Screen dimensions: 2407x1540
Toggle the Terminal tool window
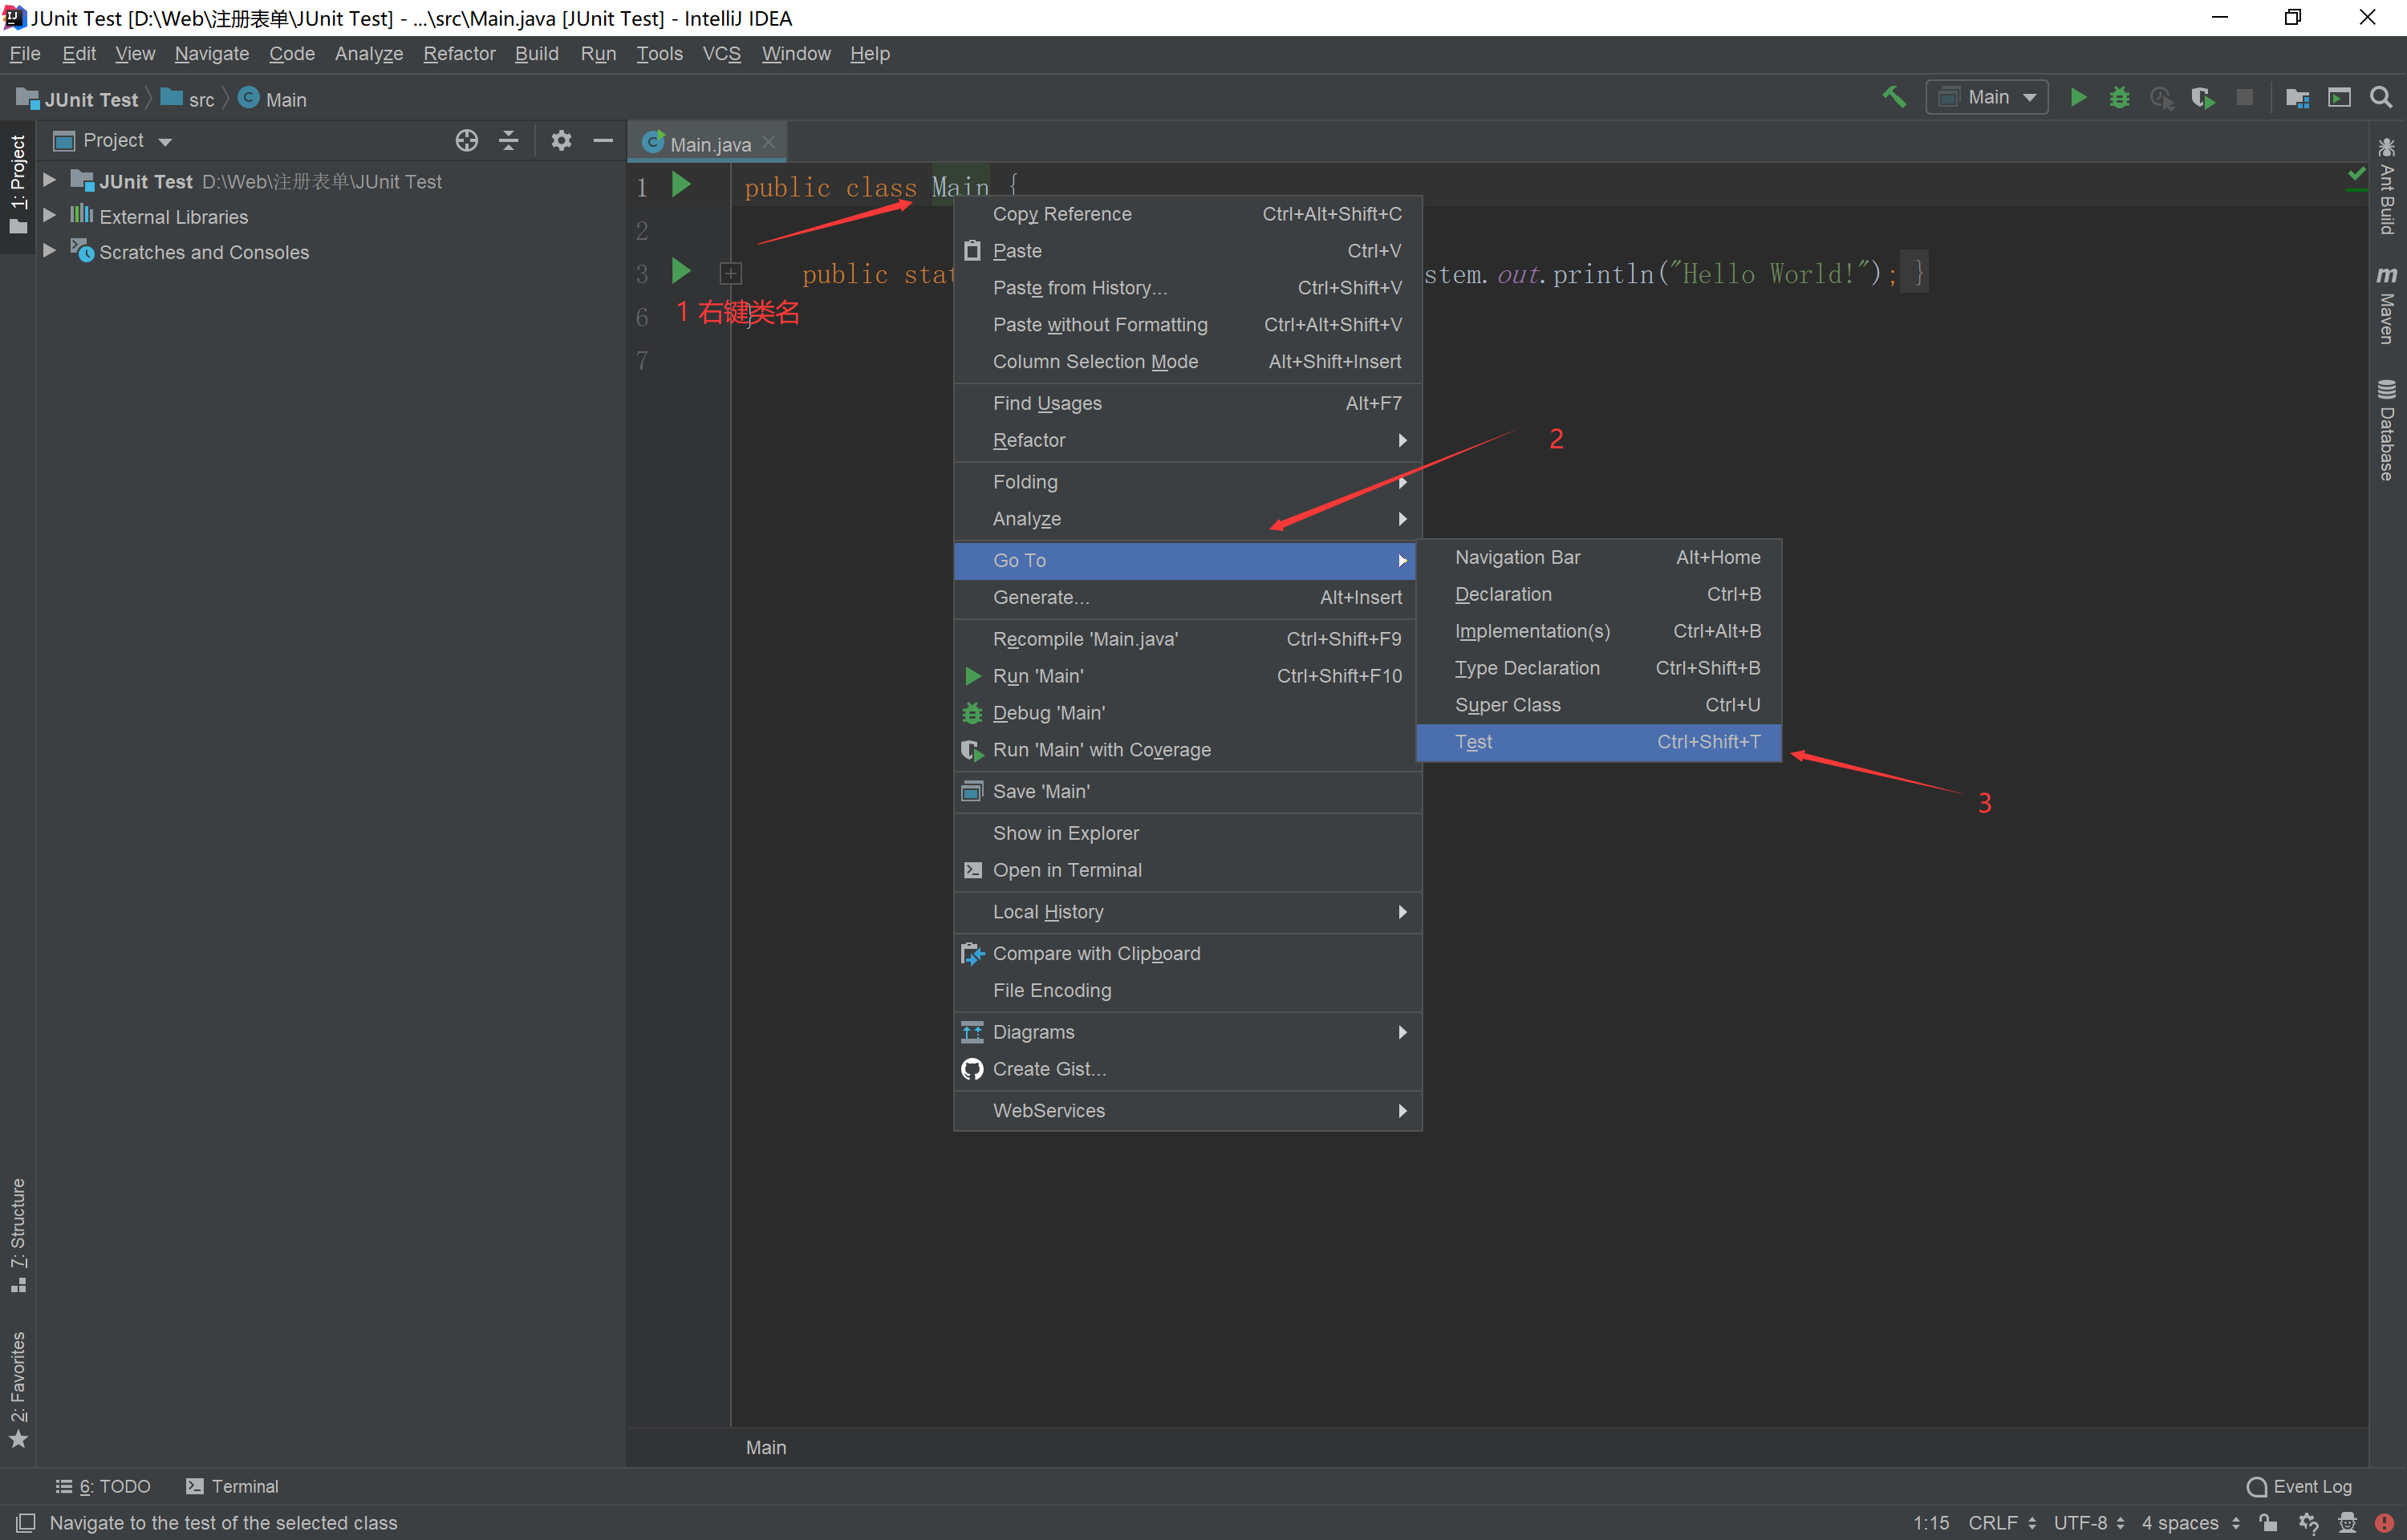point(232,1486)
